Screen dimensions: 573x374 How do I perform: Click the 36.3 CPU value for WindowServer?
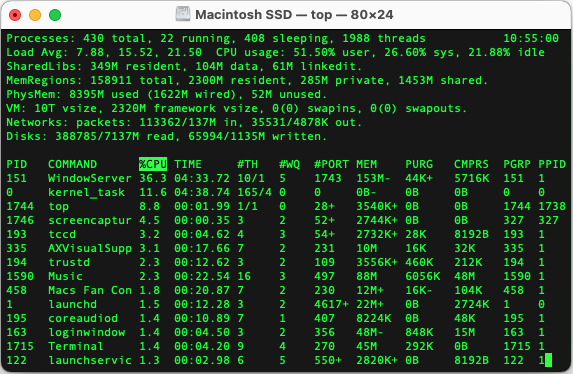(153, 178)
